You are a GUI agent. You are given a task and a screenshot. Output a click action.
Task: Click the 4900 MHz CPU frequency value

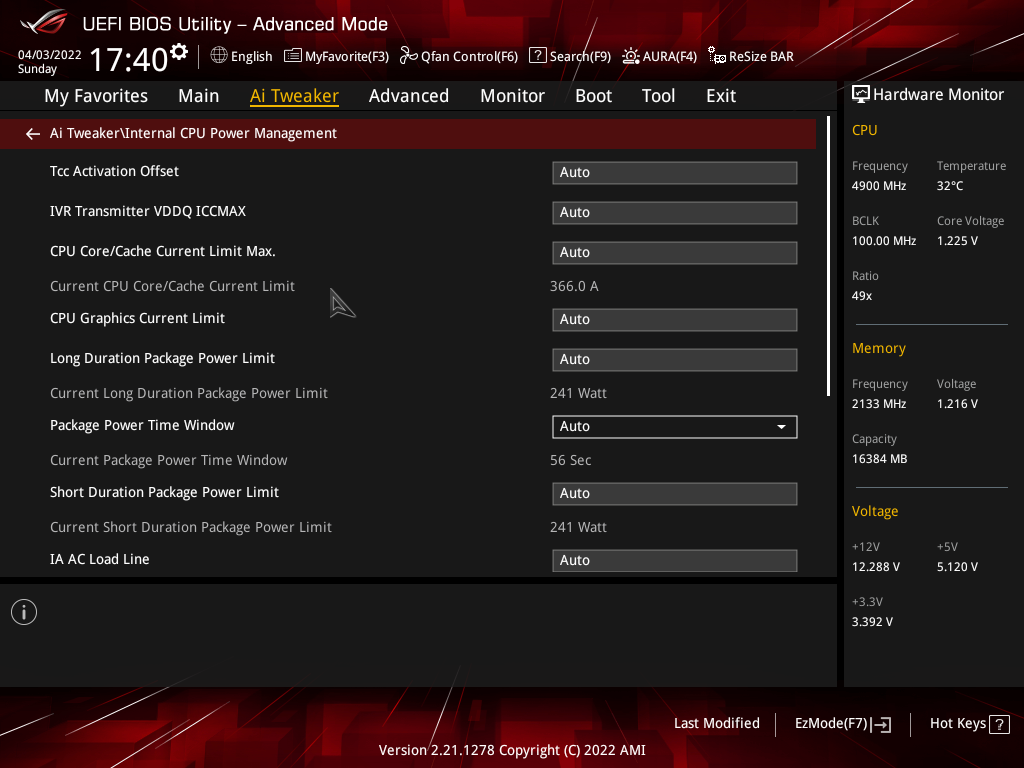tap(879, 186)
